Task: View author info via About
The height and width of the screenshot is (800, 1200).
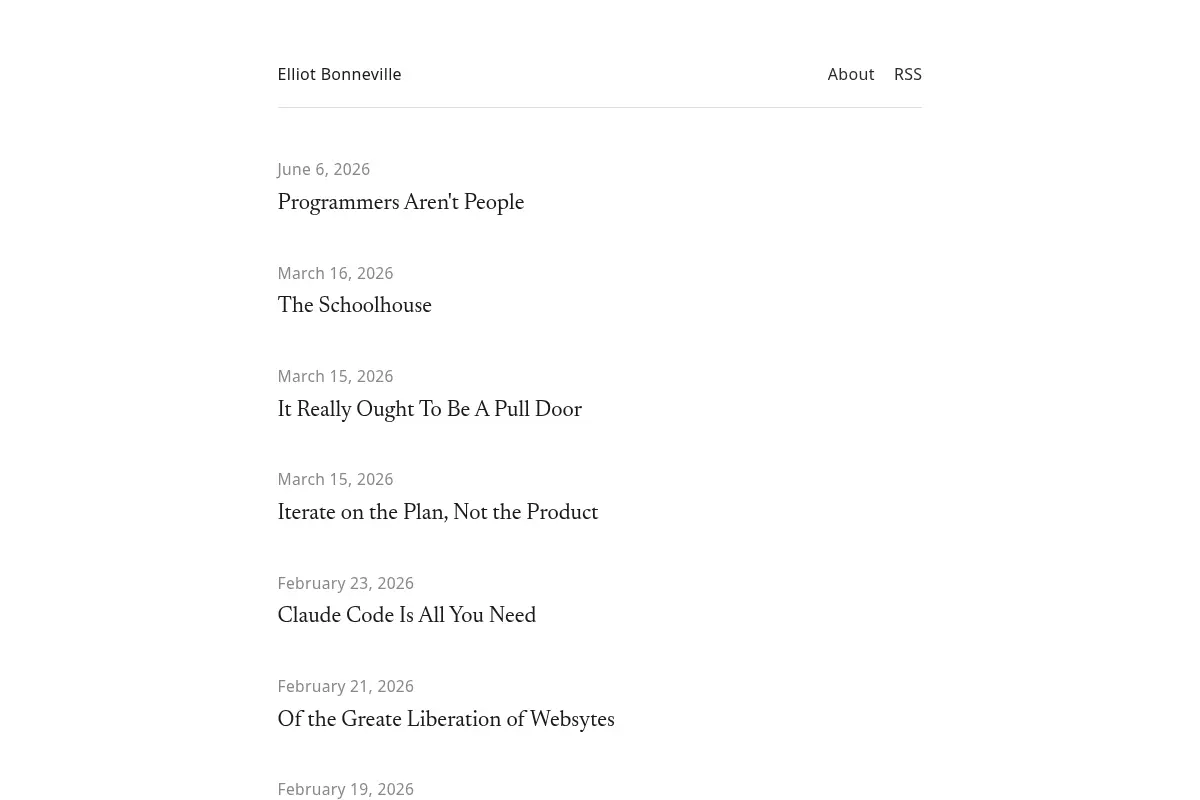Action: [850, 74]
